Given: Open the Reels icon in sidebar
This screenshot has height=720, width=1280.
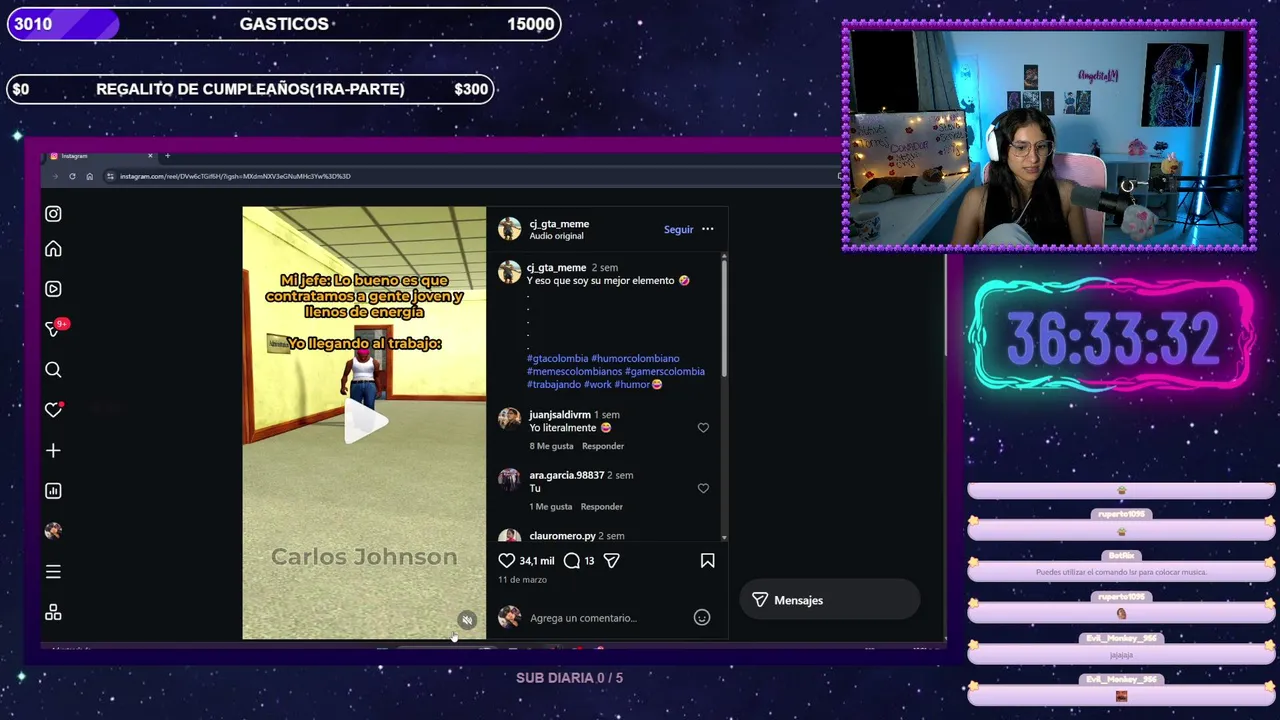Looking at the screenshot, I should 53,289.
